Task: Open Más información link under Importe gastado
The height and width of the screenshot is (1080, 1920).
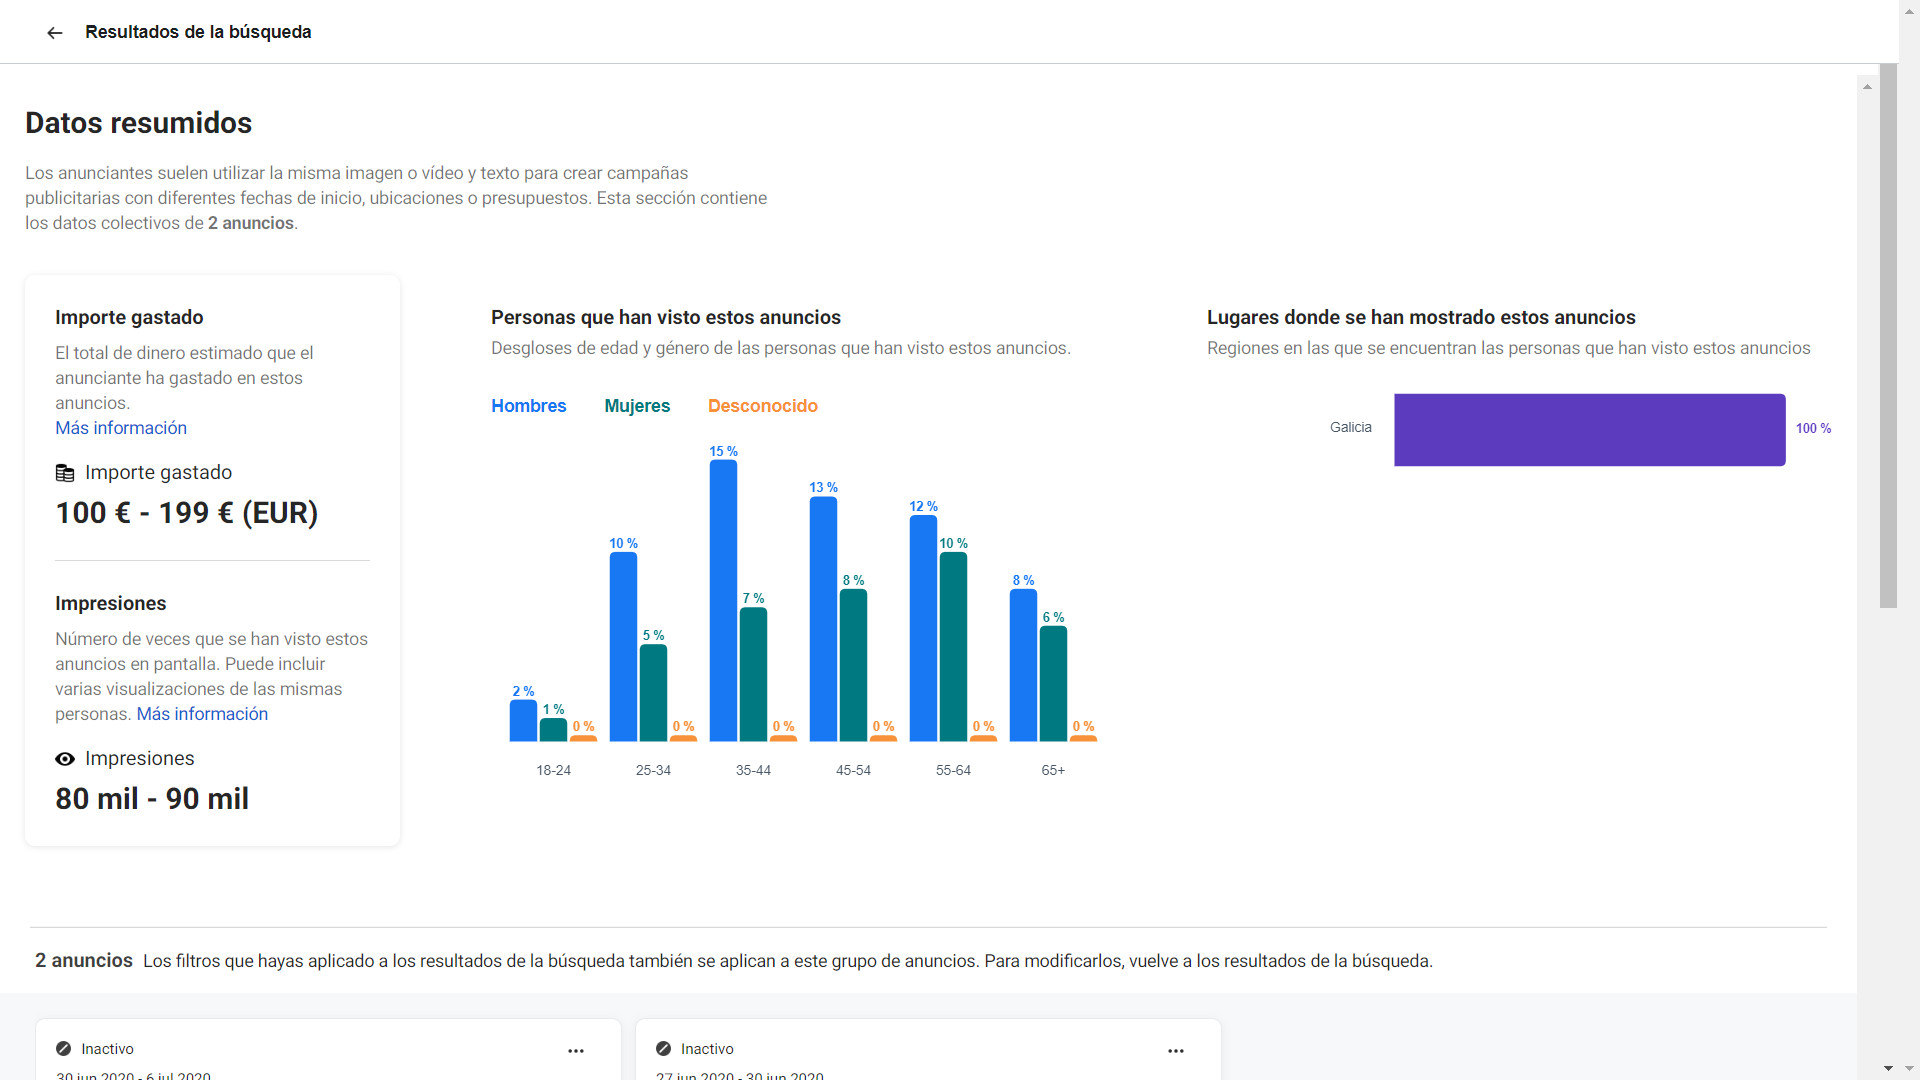Action: pyautogui.click(x=121, y=428)
